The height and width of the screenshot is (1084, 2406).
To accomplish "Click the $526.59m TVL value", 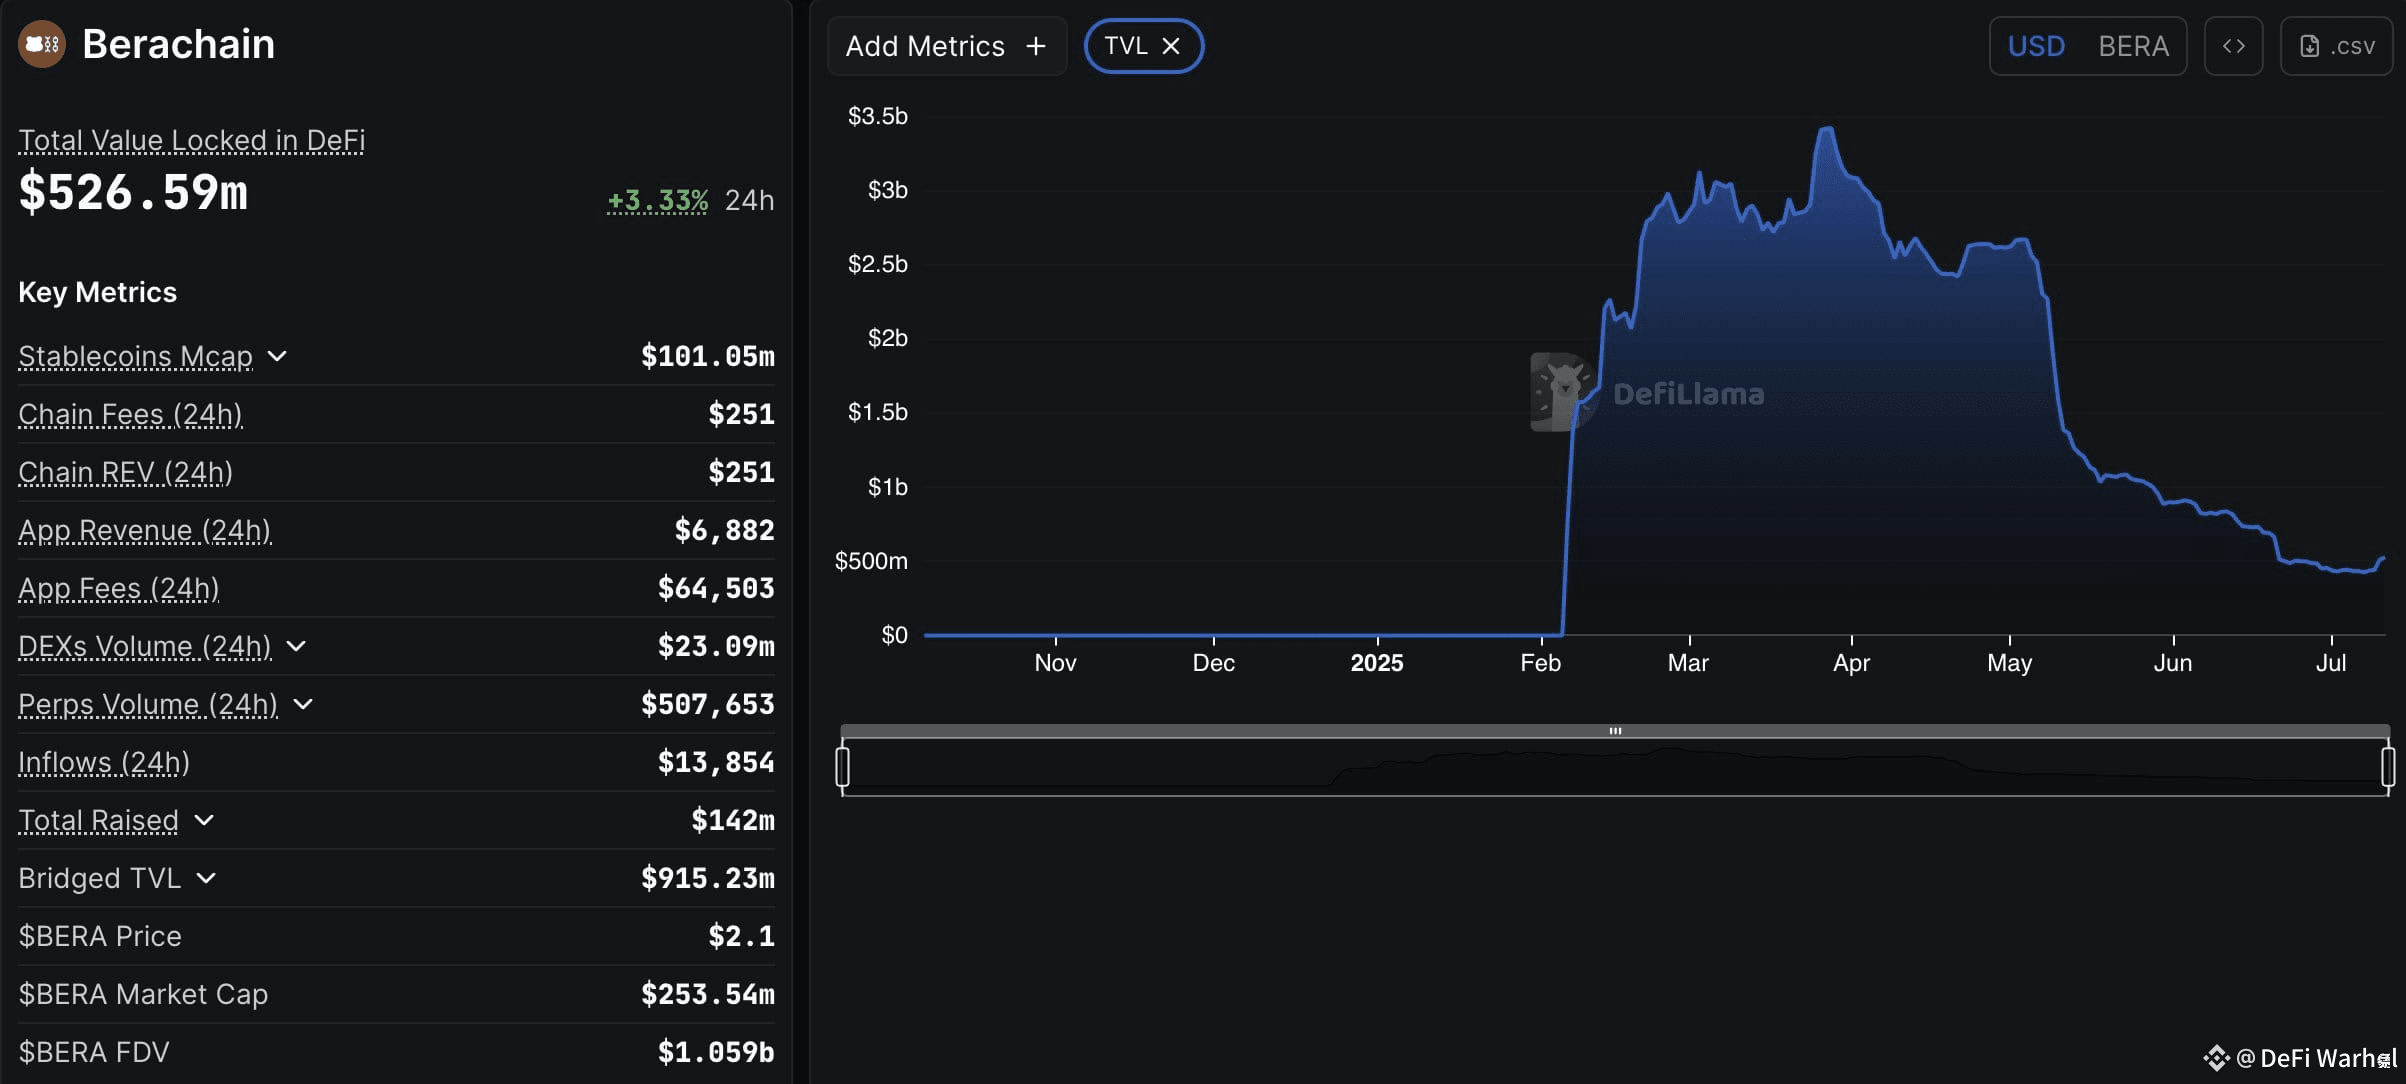I will [133, 192].
